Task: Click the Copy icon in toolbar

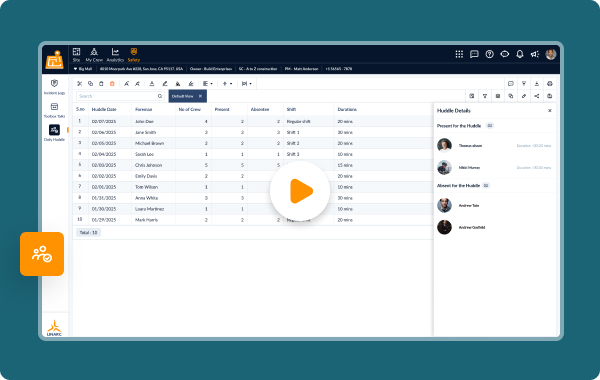Action: tap(90, 83)
